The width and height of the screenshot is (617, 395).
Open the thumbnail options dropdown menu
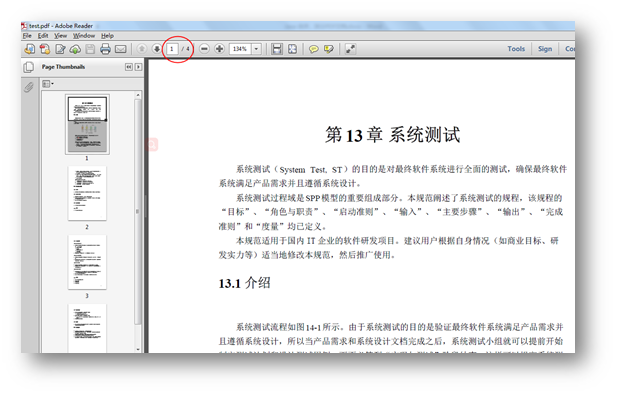[48, 84]
